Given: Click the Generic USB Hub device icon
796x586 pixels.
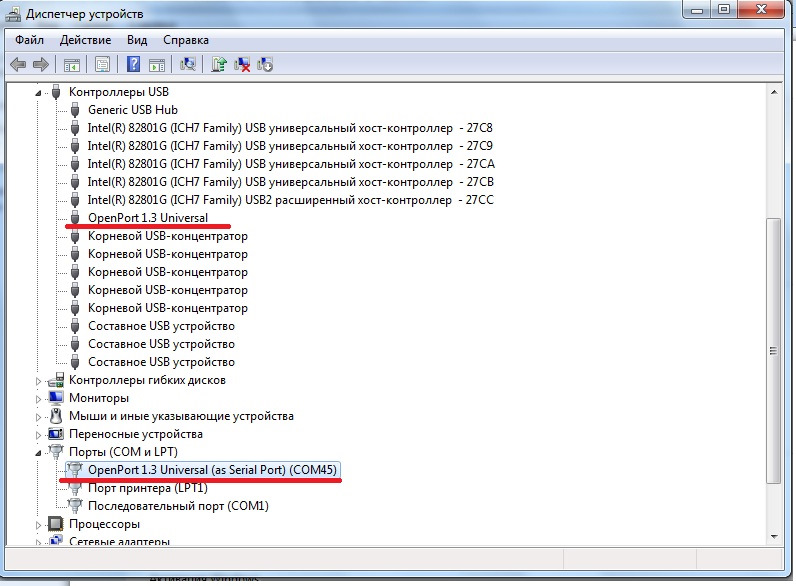Looking at the screenshot, I should click(x=75, y=110).
